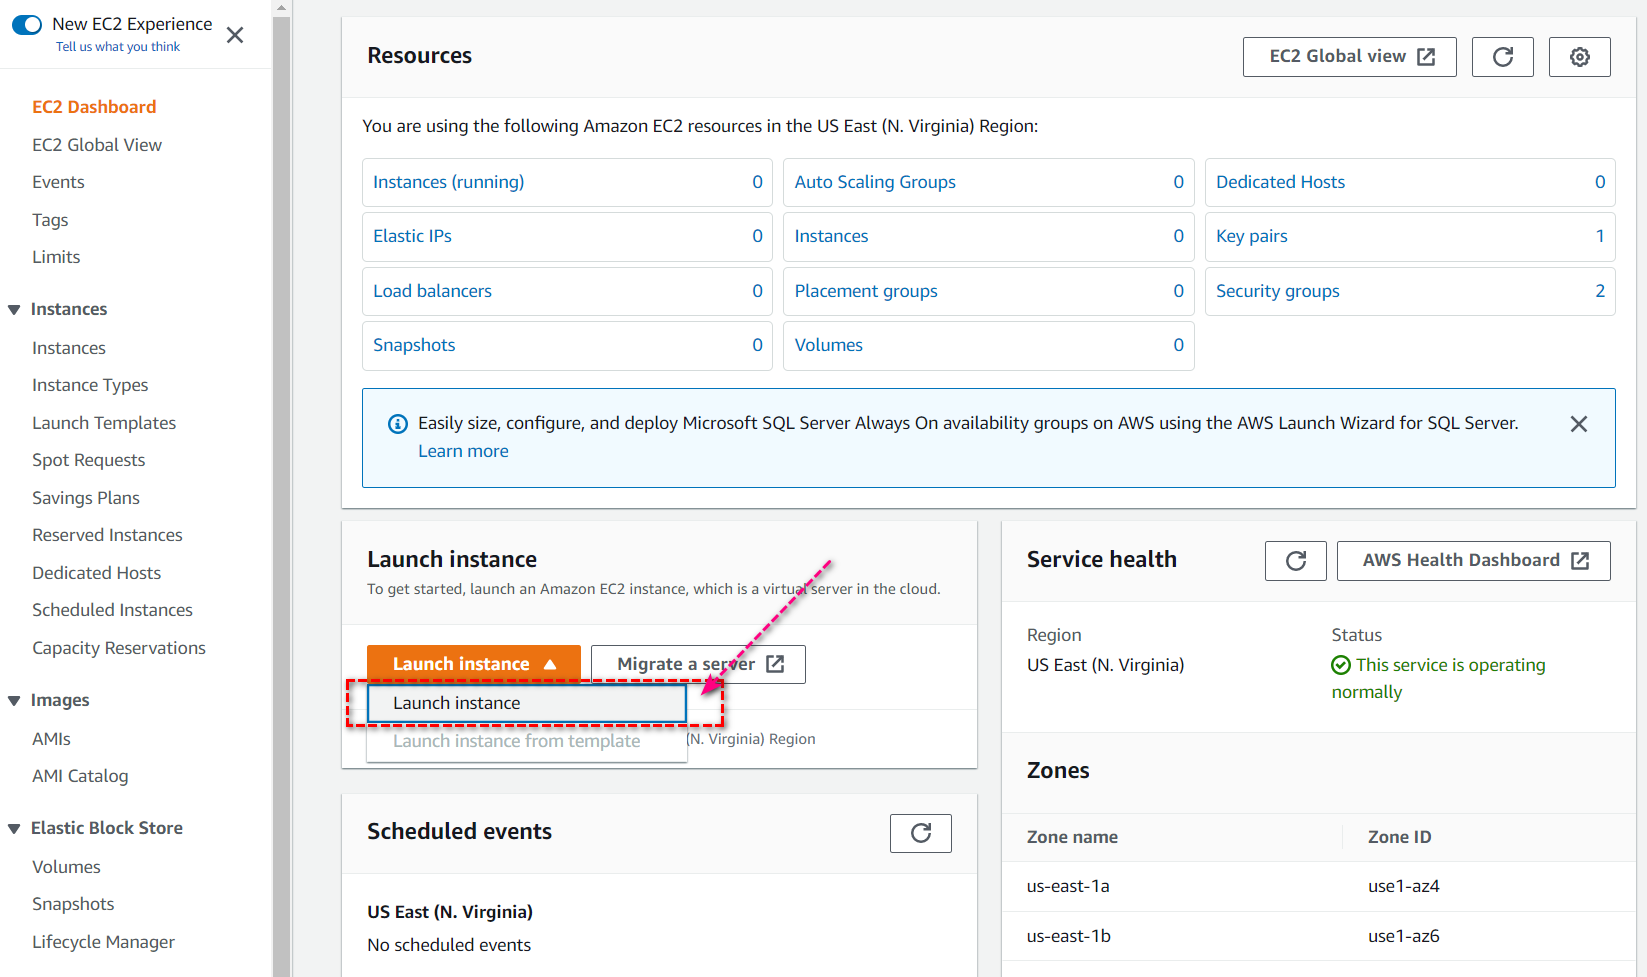Close the New EC2 Experience notice

235,35
